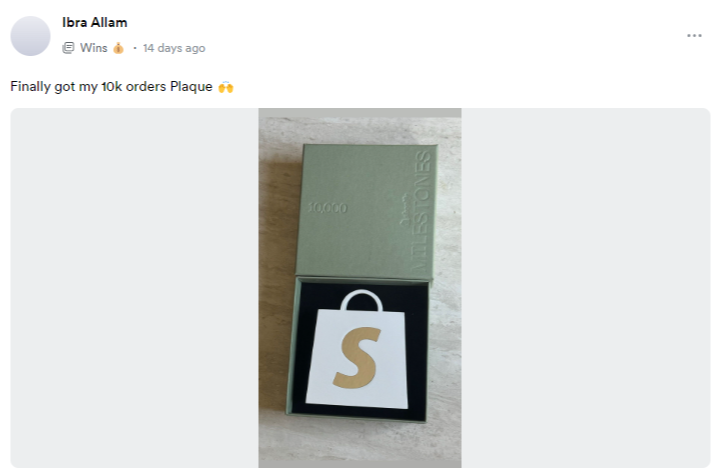Click the green box lid in photo
The width and height of the screenshot is (715, 474).
(367, 211)
